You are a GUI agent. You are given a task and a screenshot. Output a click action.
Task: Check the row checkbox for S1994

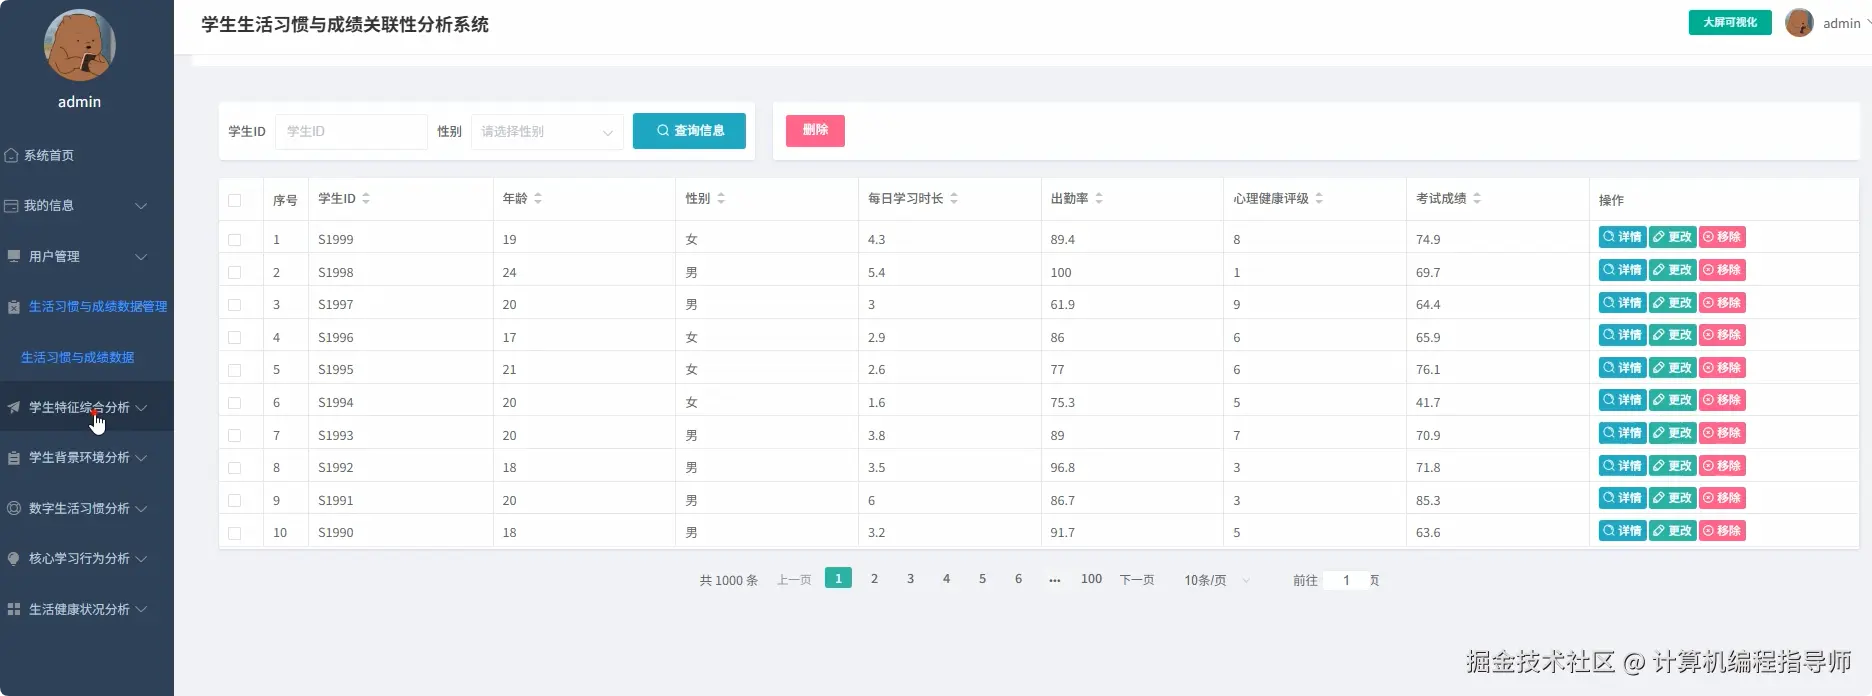point(235,403)
